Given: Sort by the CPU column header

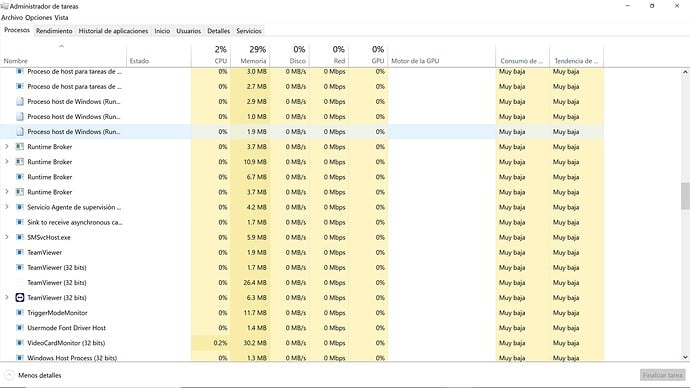Looking at the screenshot, I should (x=211, y=55).
